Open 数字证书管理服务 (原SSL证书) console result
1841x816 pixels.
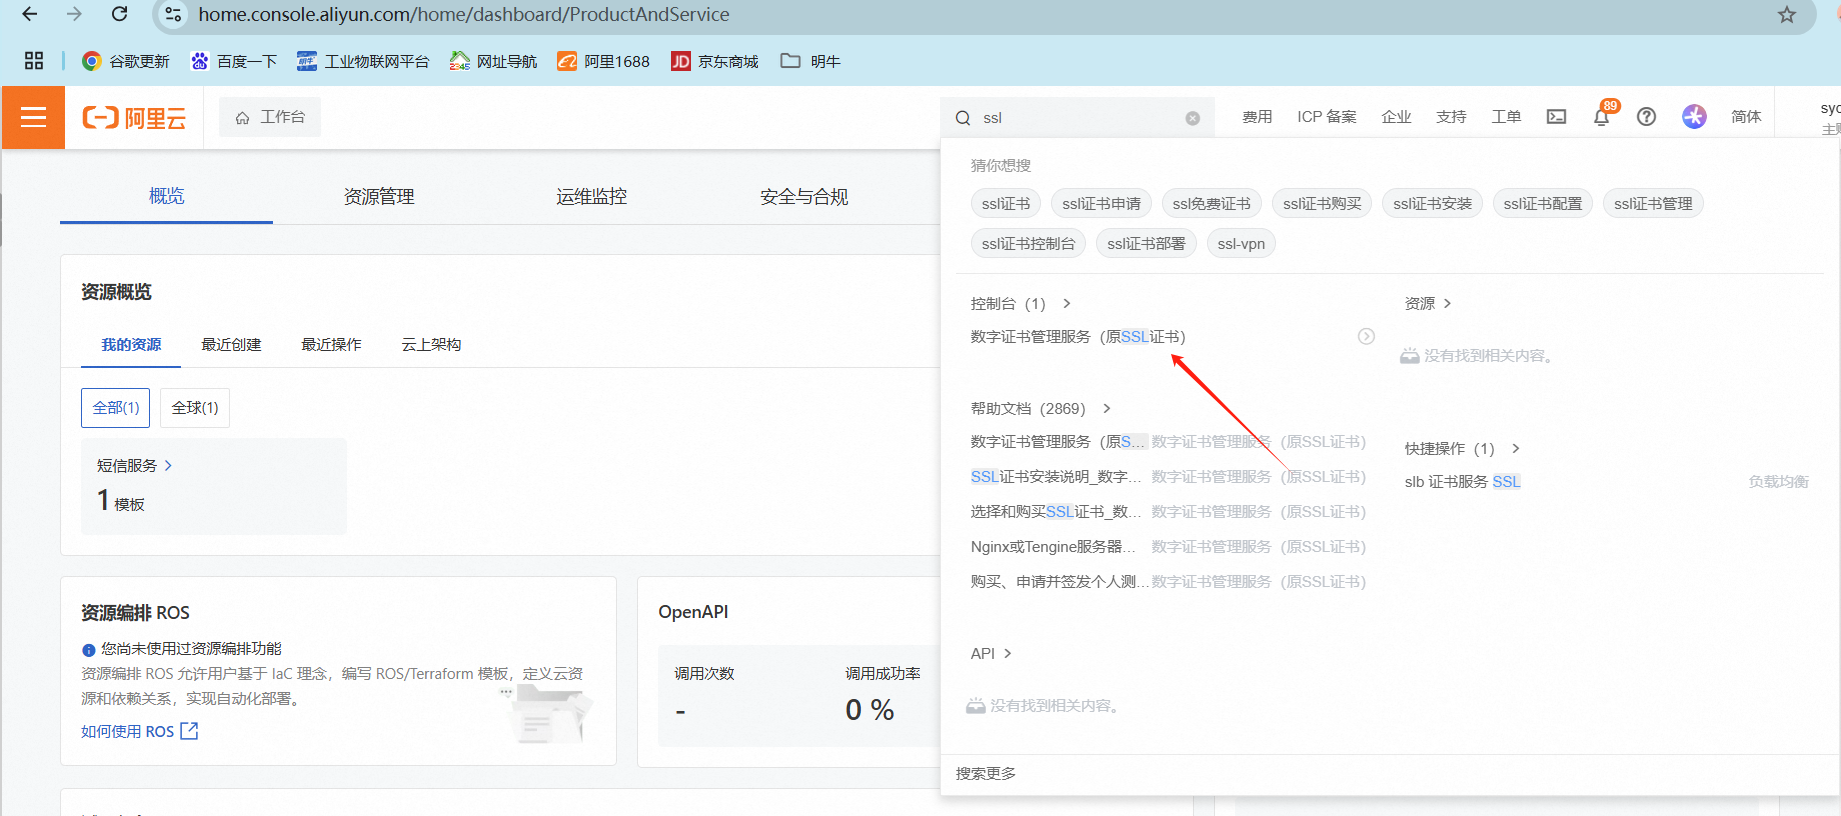pos(1078,336)
